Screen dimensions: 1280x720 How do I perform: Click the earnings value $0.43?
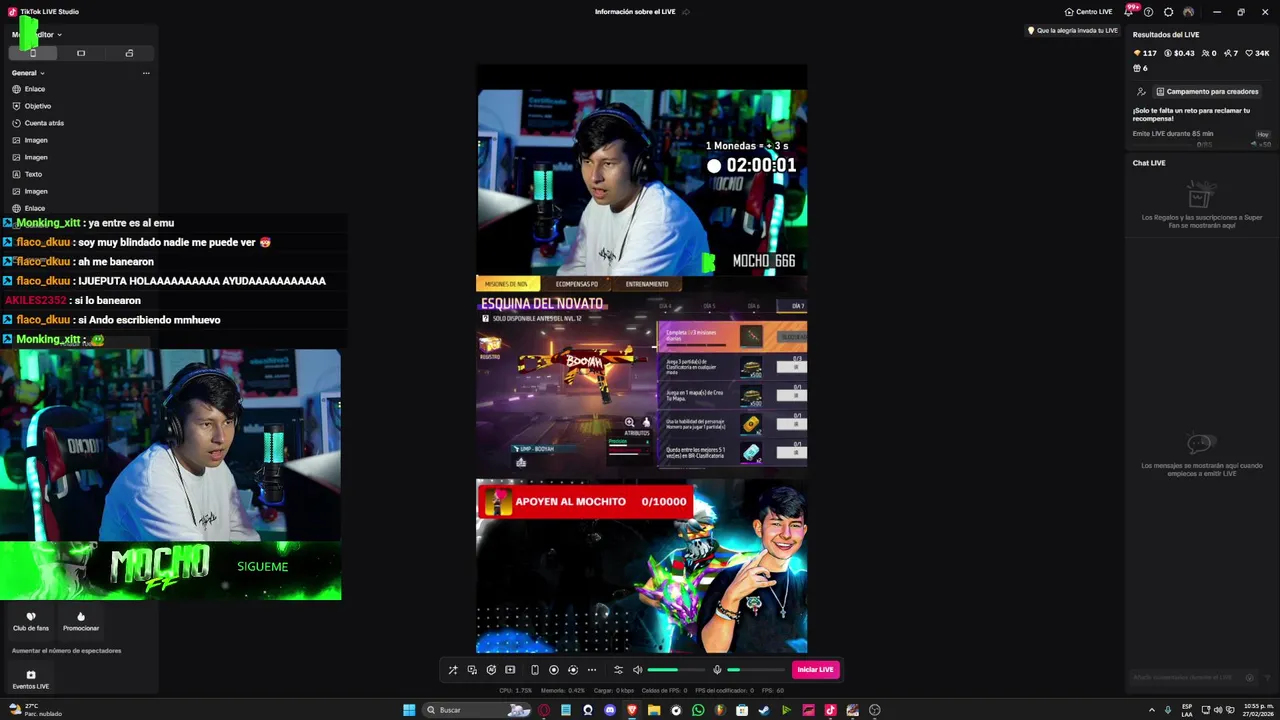click(x=1179, y=53)
